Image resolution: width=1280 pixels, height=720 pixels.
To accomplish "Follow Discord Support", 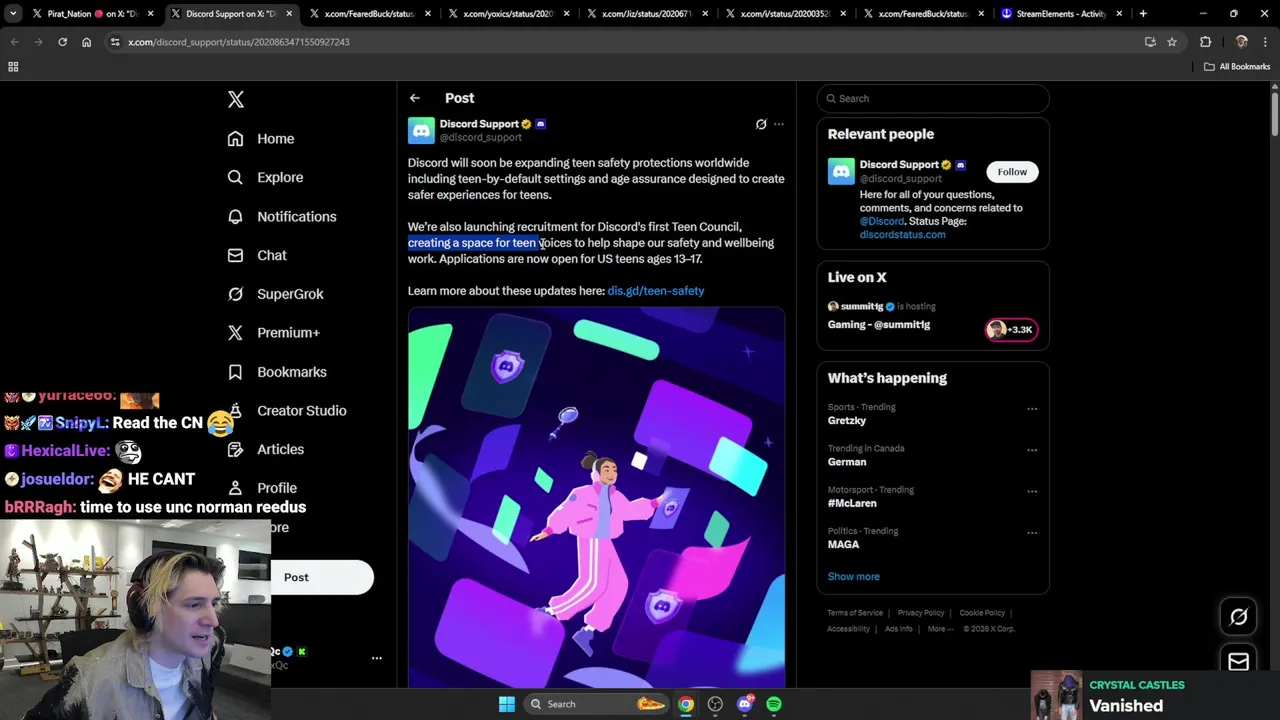I will 1012,172.
